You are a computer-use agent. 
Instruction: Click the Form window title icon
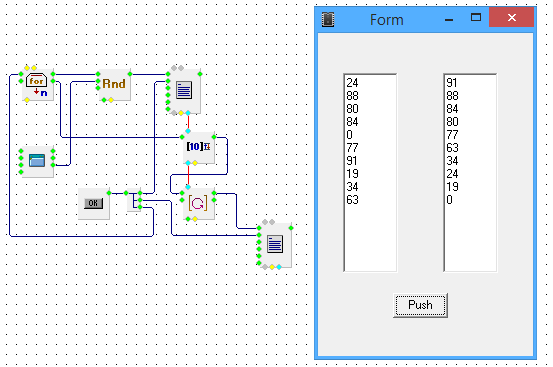coord(328,19)
